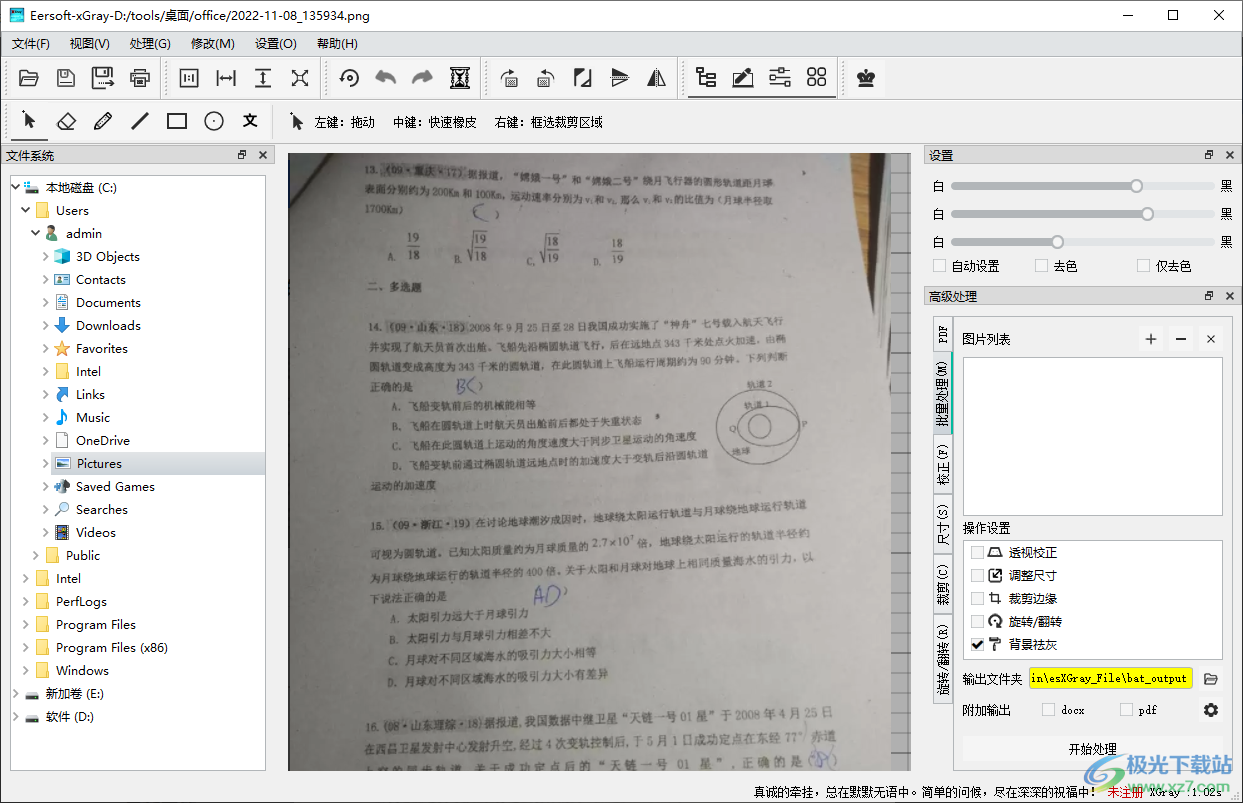The width and height of the screenshot is (1243, 803).
Task: Check the 旋转/翻转 operation
Action: click(977, 622)
